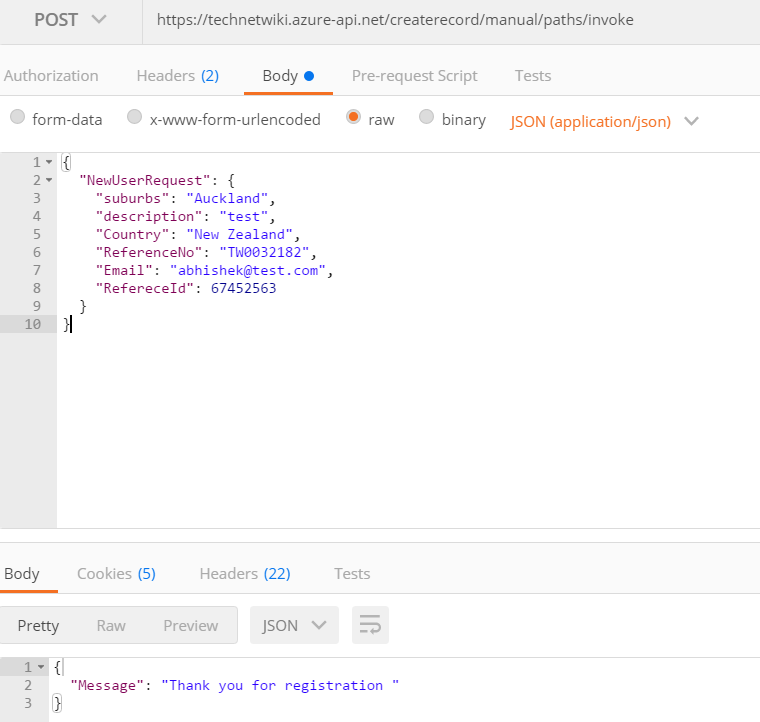Click the "ReferenceNo" key text
The height and width of the screenshot is (722, 760).
click(x=149, y=252)
